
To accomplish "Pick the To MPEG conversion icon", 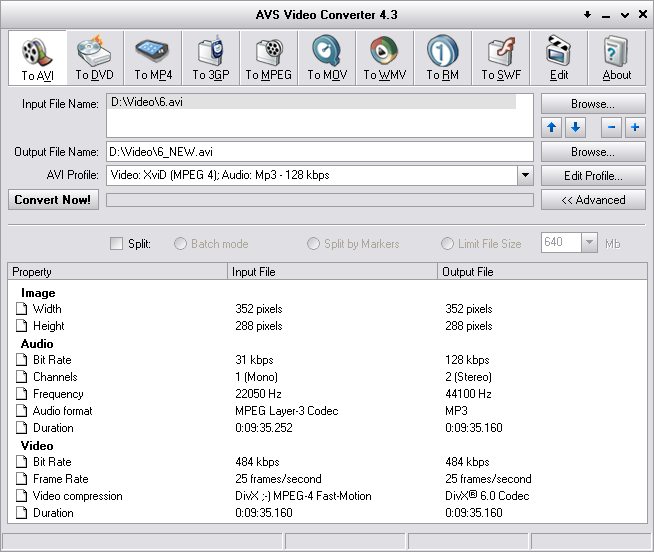I will (x=269, y=58).
